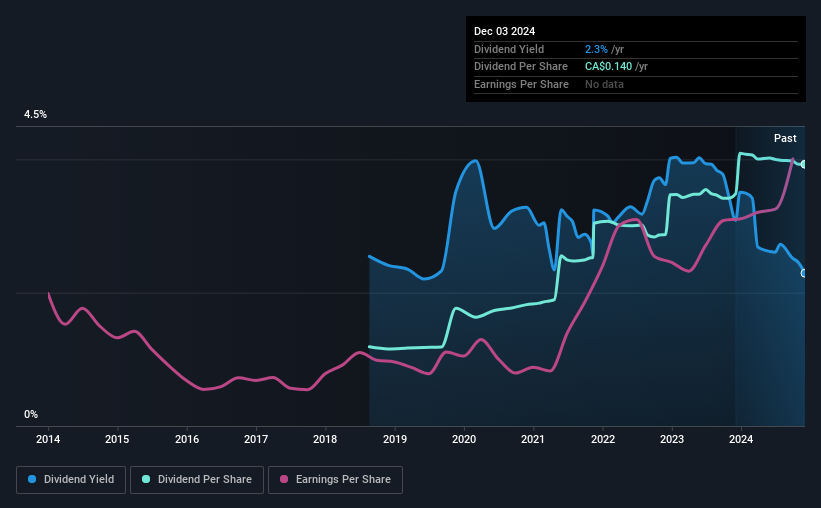This screenshot has height=508, width=821.
Task: Click the blue Dividend Yield legend dot
Action: point(32,479)
